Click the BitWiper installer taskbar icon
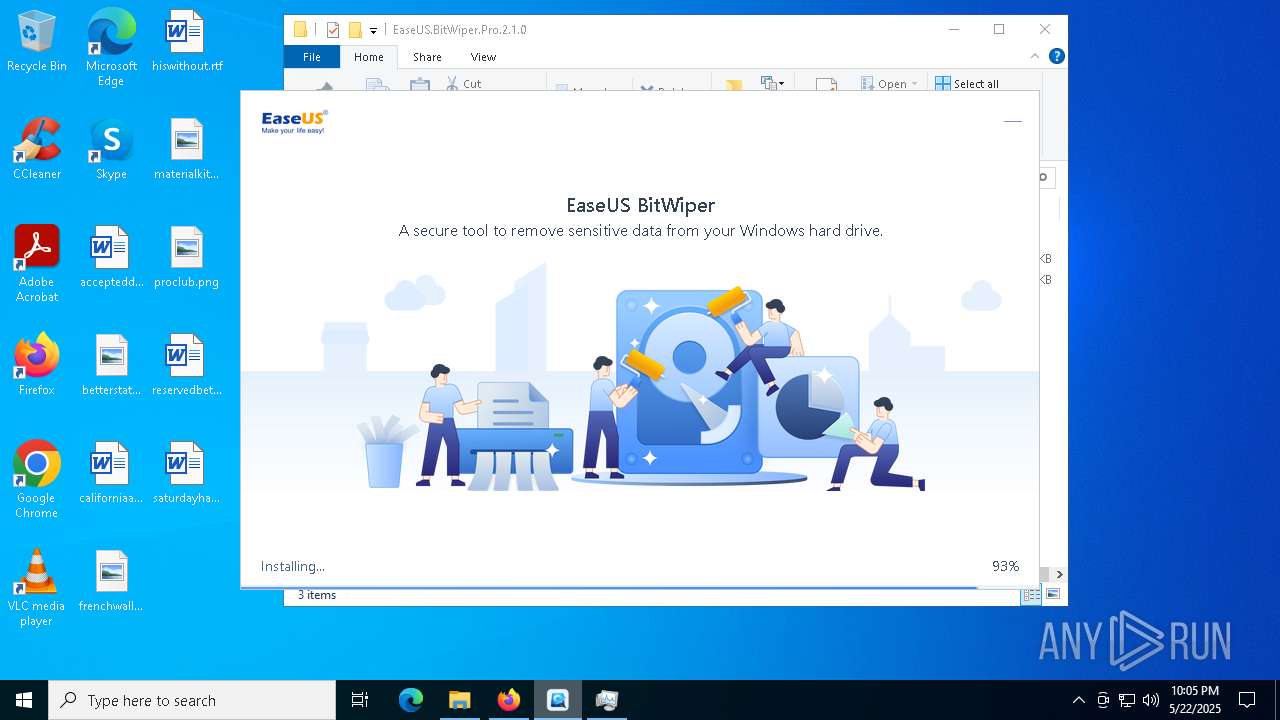The width and height of the screenshot is (1280, 720). (557, 700)
